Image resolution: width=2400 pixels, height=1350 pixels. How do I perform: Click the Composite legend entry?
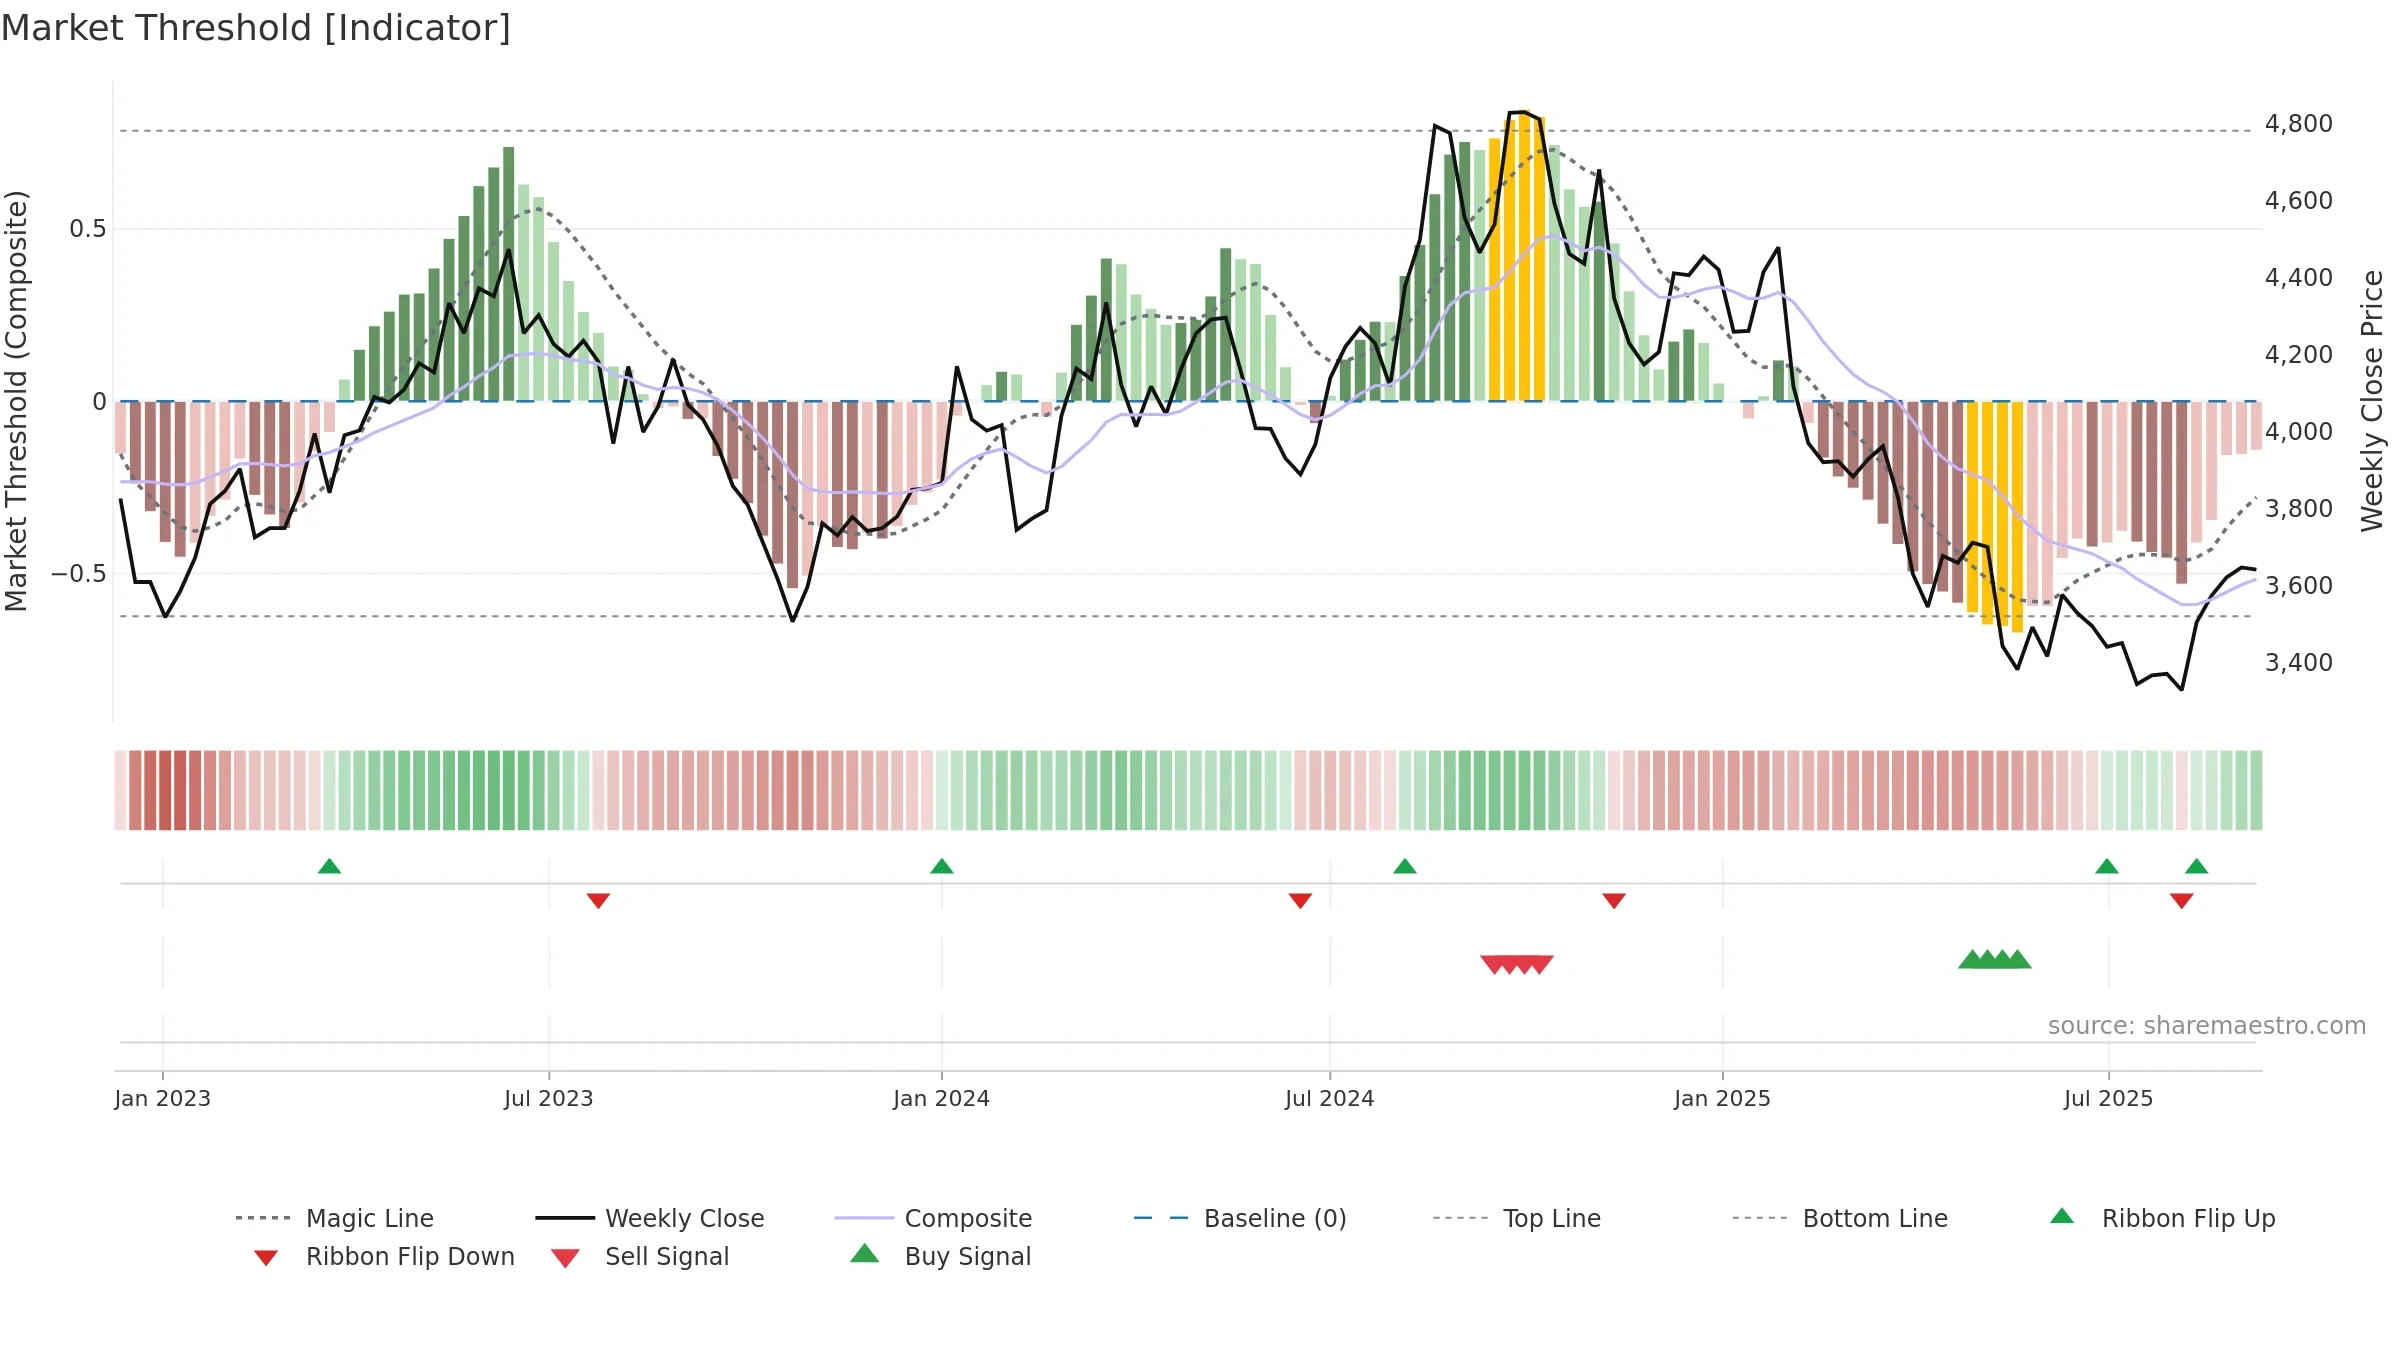[933, 1218]
